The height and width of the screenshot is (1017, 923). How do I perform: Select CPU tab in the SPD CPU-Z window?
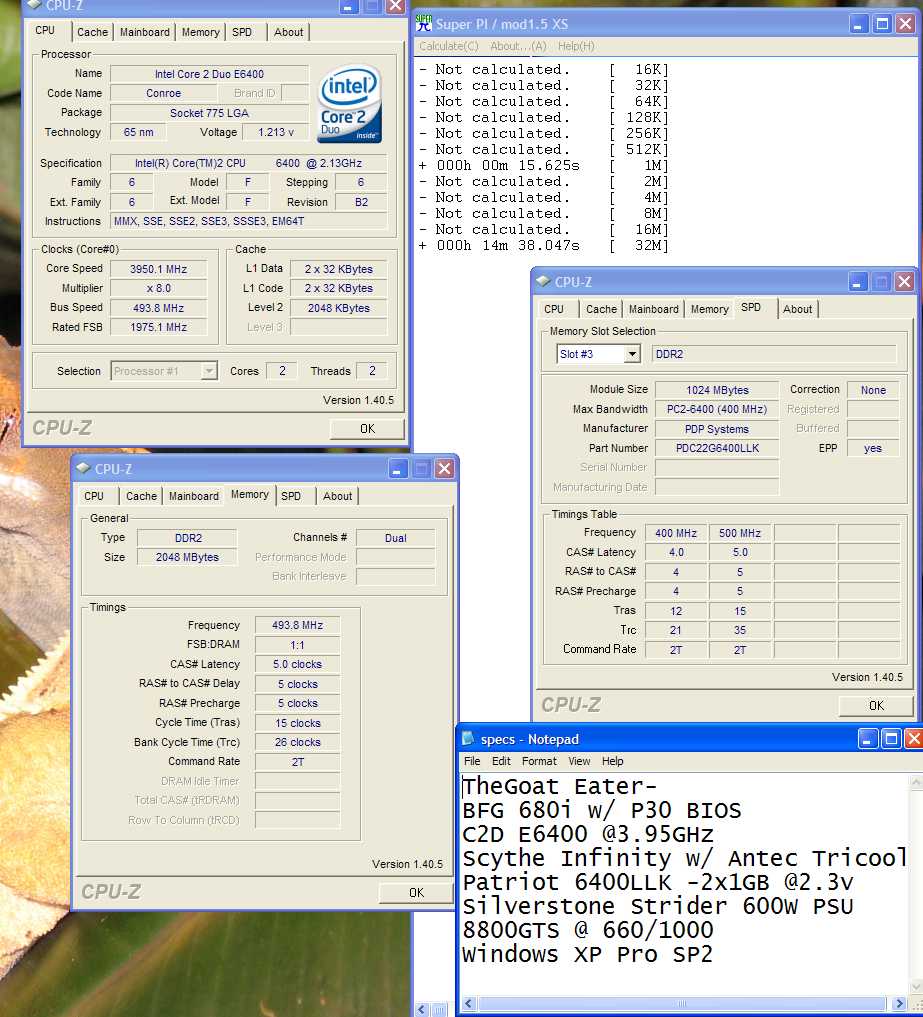point(554,309)
